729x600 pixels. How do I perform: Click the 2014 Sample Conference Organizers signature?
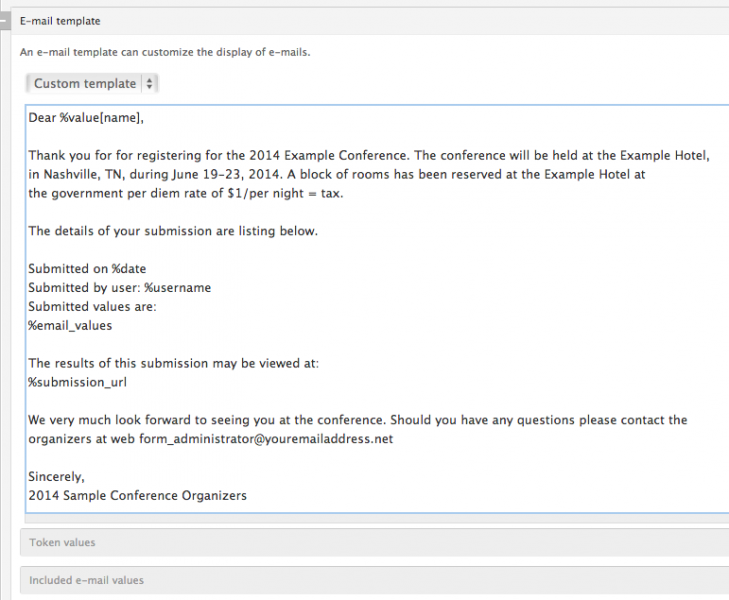(x=137, y=495)
